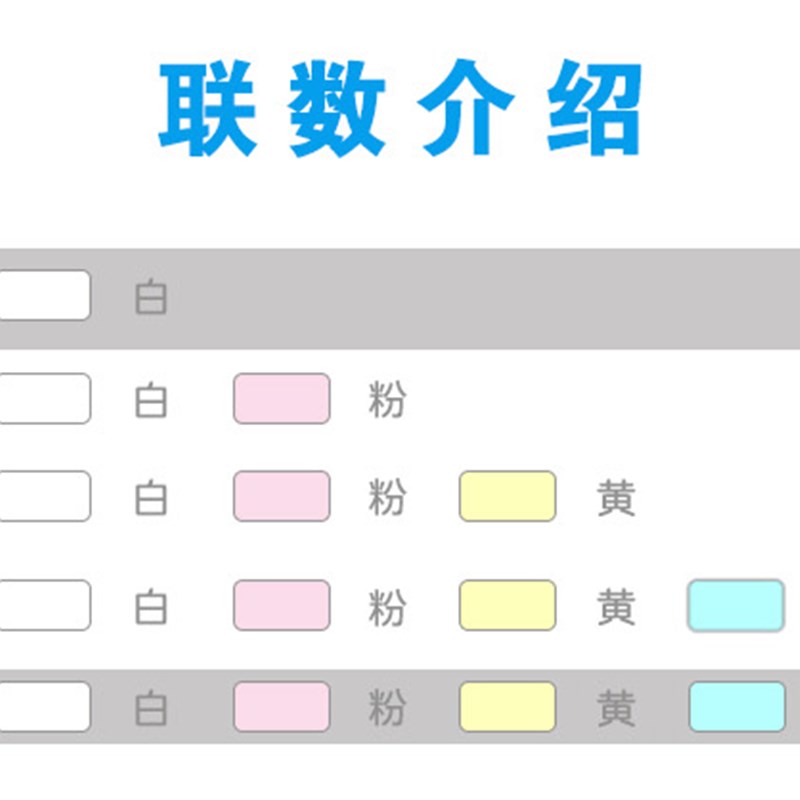
Task: Choose the yellow swatch in the white four-color row
Action: (507, 605)
